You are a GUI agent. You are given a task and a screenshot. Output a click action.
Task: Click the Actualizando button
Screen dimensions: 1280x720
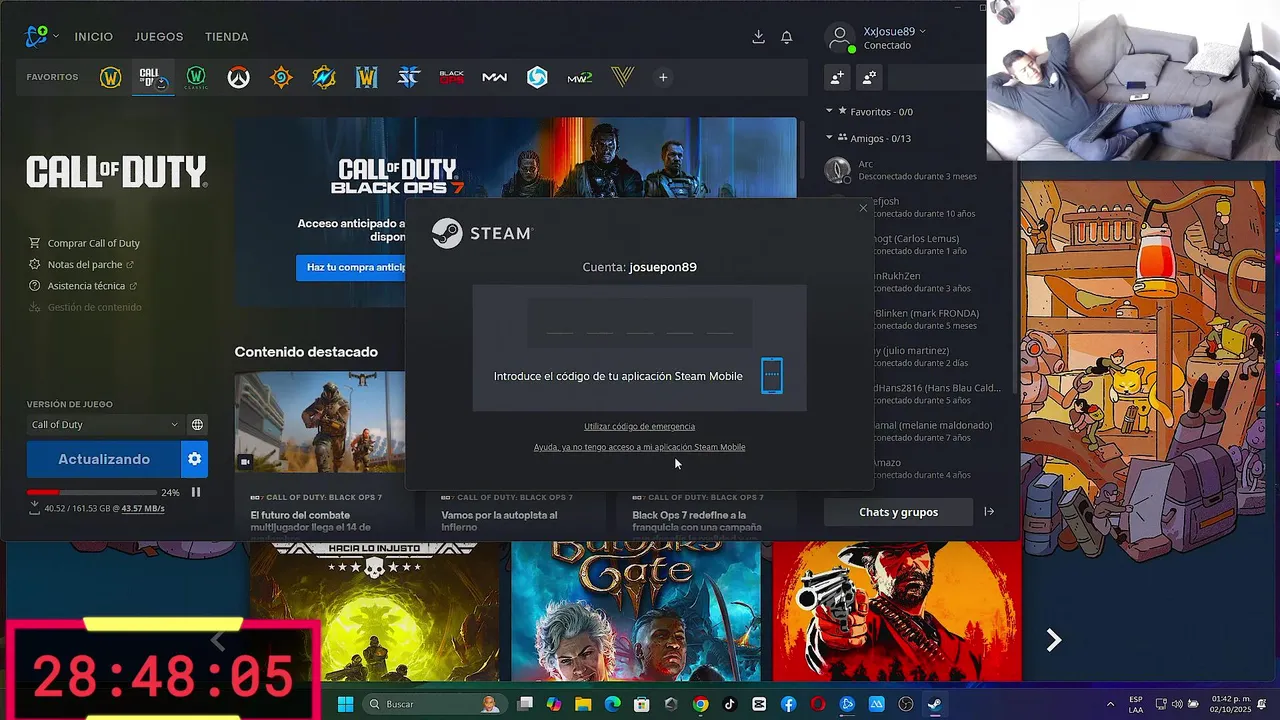pos(104,459)
